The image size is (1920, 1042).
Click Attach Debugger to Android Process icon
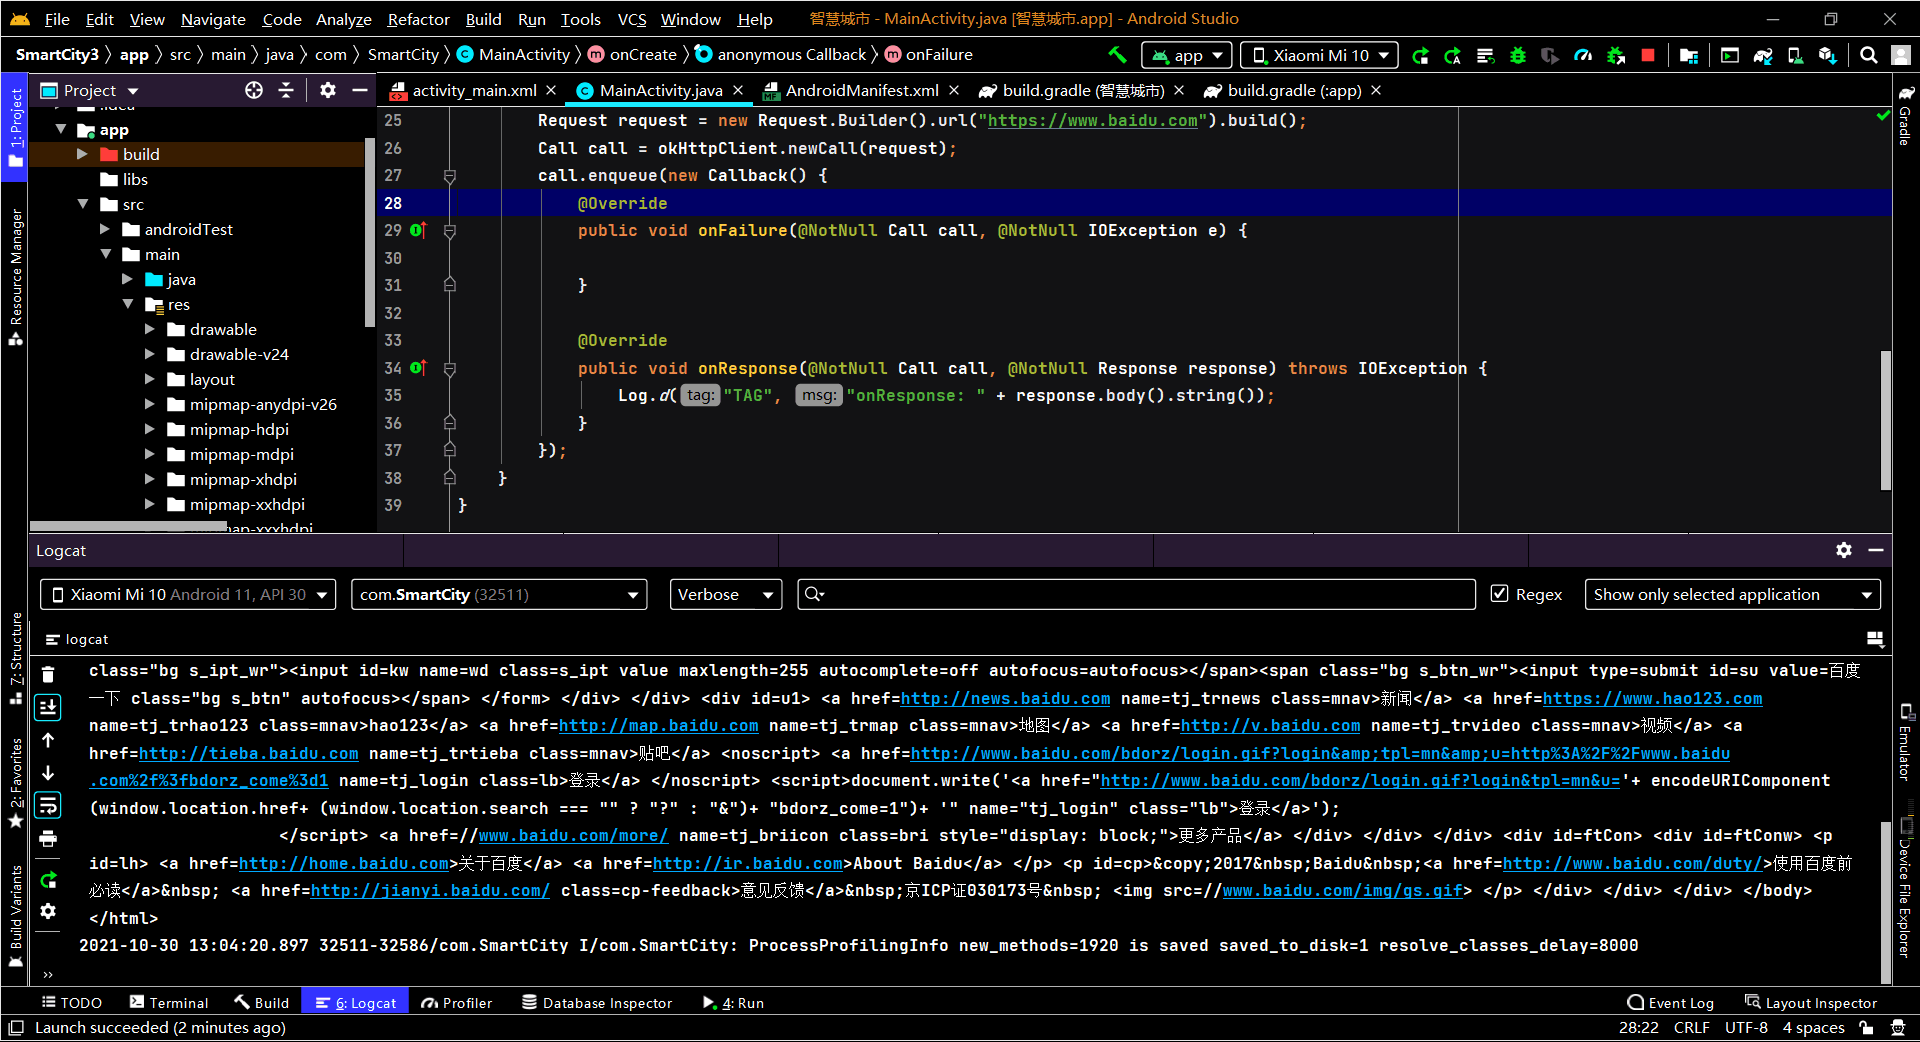point(1616,56)
